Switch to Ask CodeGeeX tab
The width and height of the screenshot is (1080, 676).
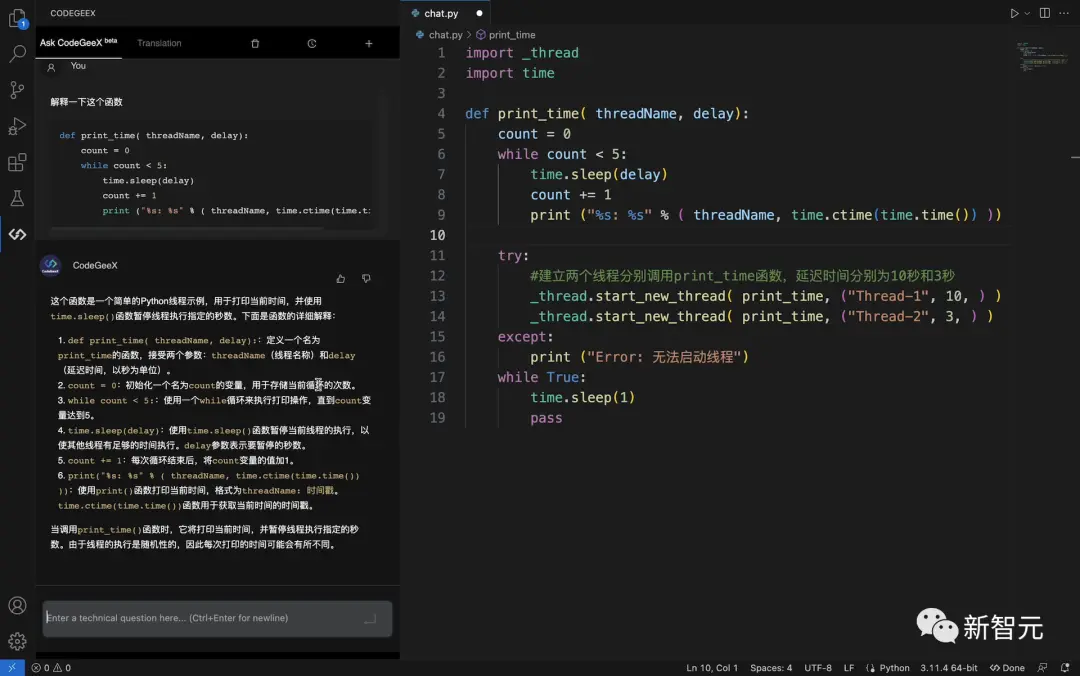click(x=78, y=43)
